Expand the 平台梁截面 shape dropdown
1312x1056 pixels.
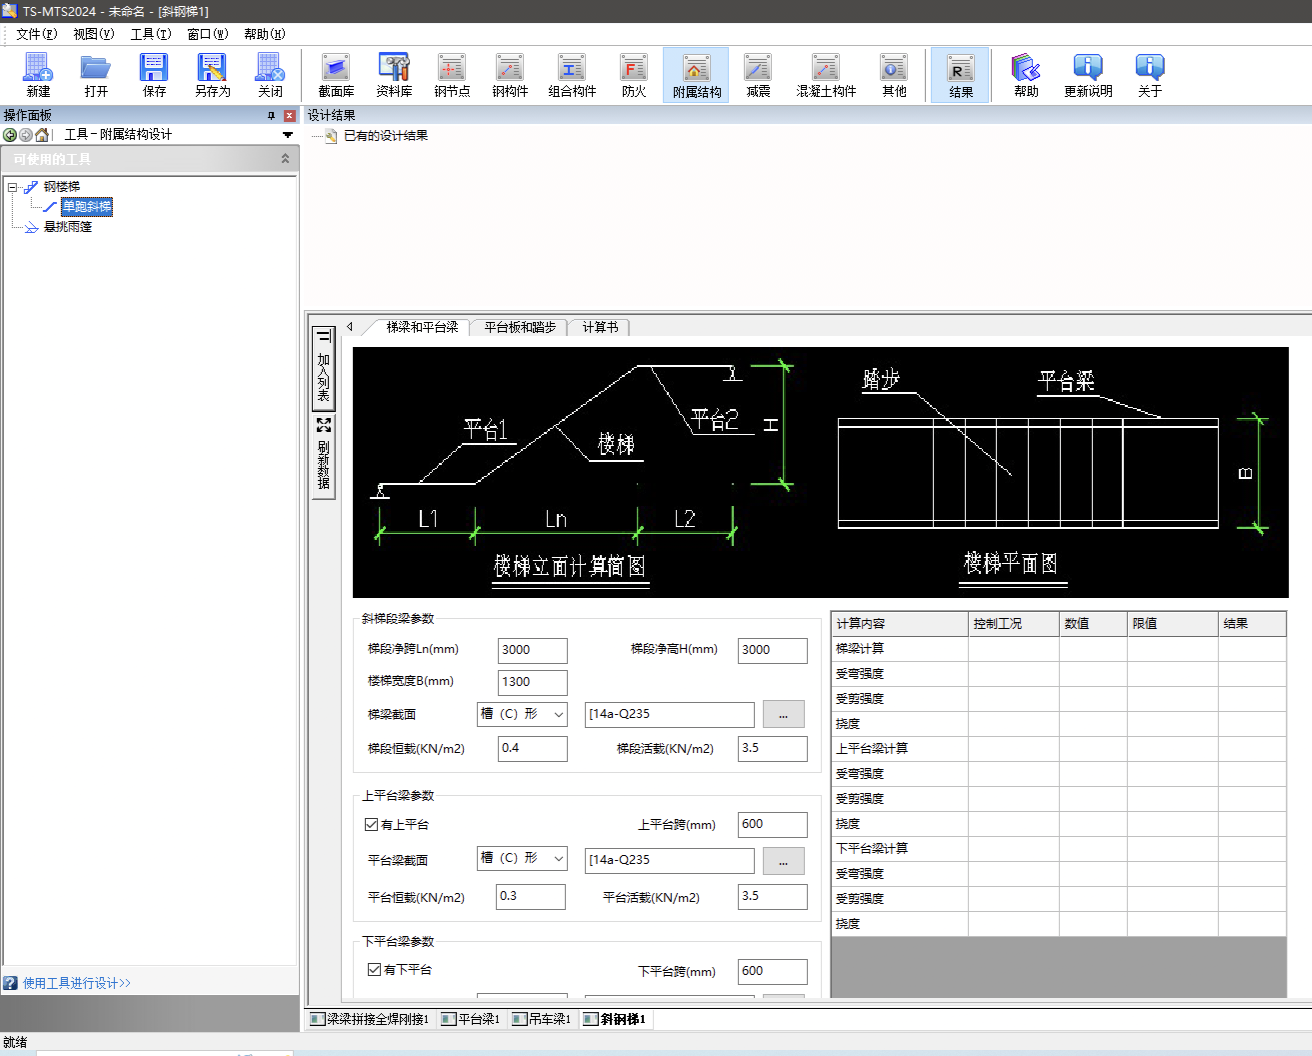[558, 859]
